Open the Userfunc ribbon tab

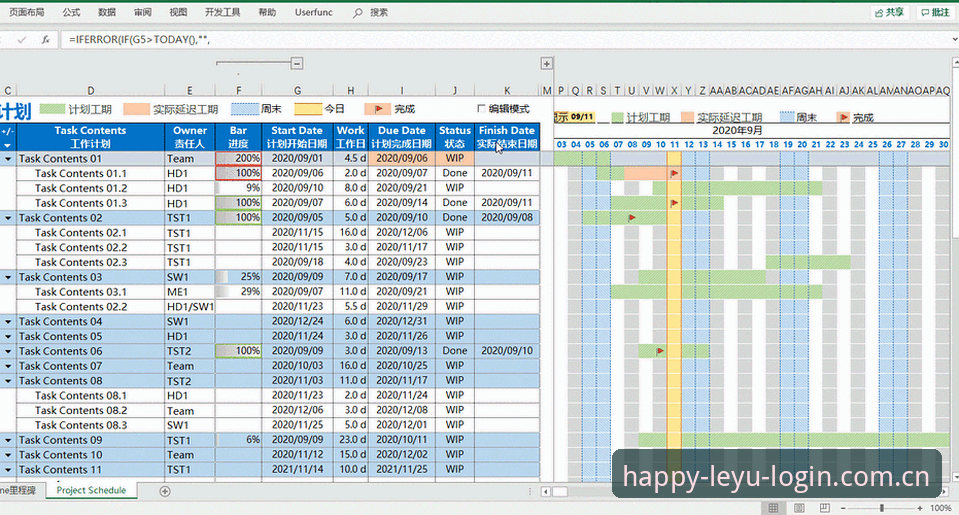[313, 12]
